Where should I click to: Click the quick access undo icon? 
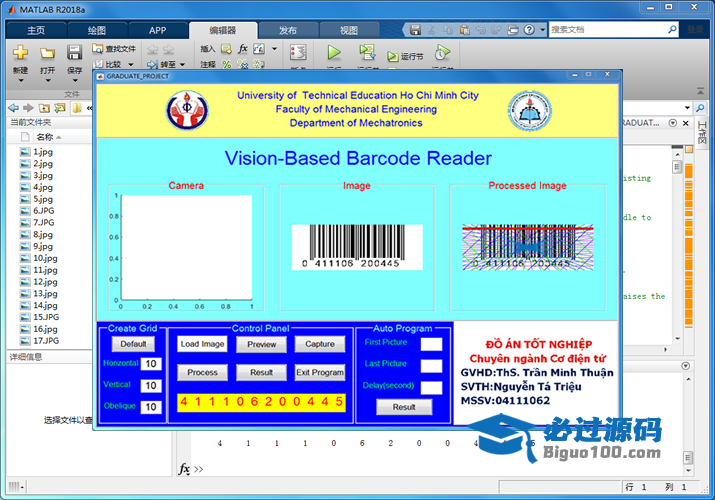(481, 30)
